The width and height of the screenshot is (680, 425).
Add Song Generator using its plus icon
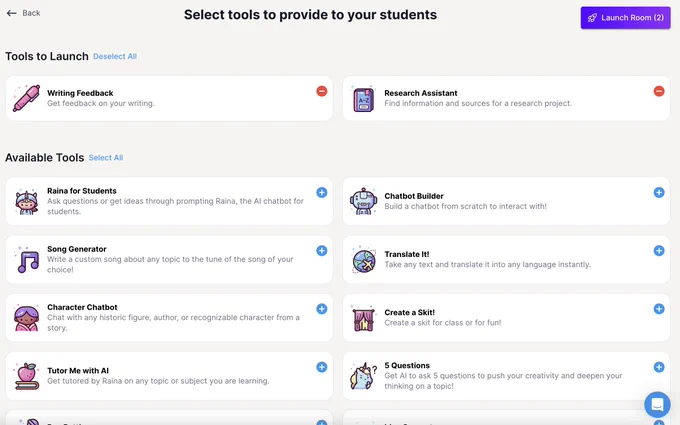pyautogui.click(x=321, y=251)
